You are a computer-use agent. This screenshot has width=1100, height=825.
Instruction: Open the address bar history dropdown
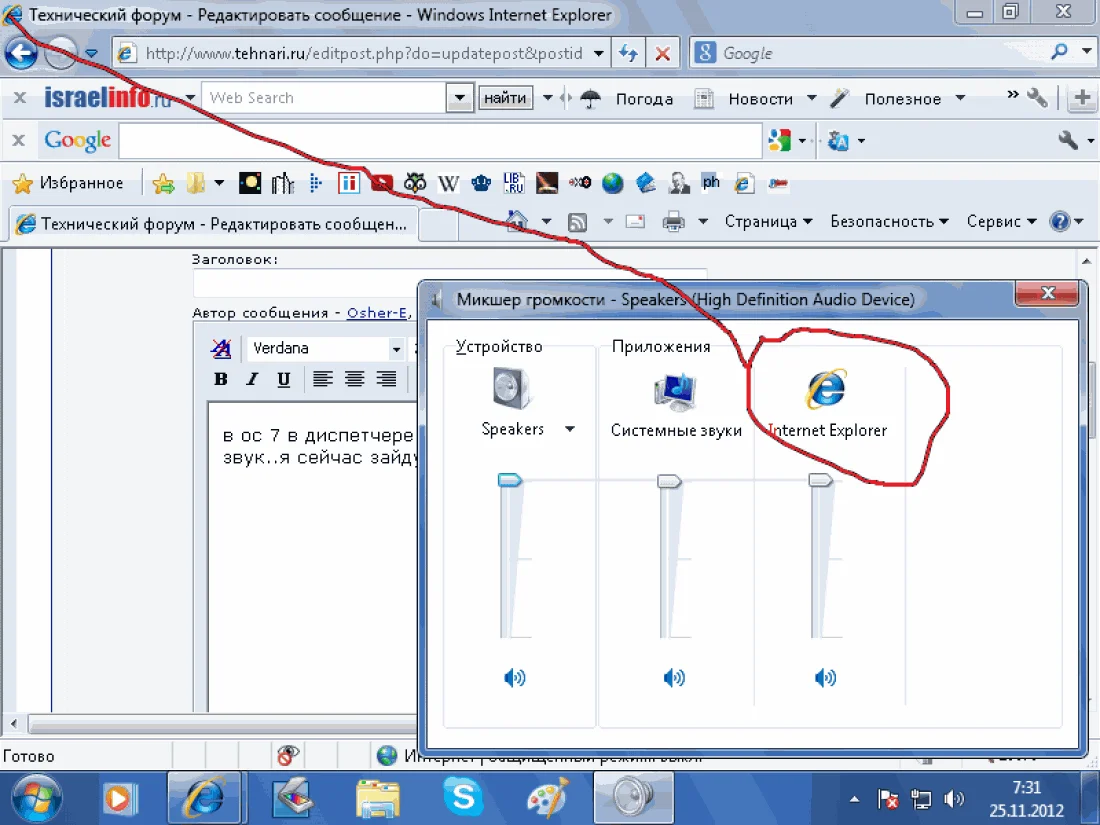pyautogui.click(x=598, y=53)
